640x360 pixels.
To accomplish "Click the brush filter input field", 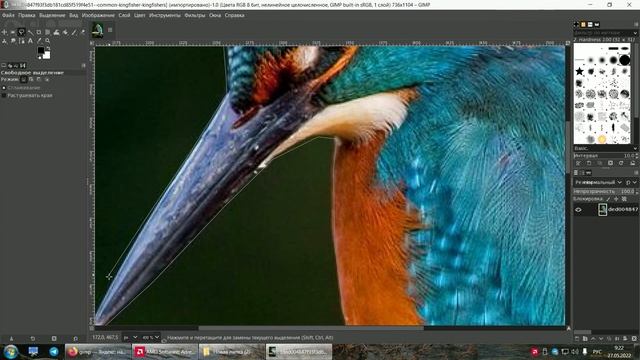I will click(x=603, y=33).
